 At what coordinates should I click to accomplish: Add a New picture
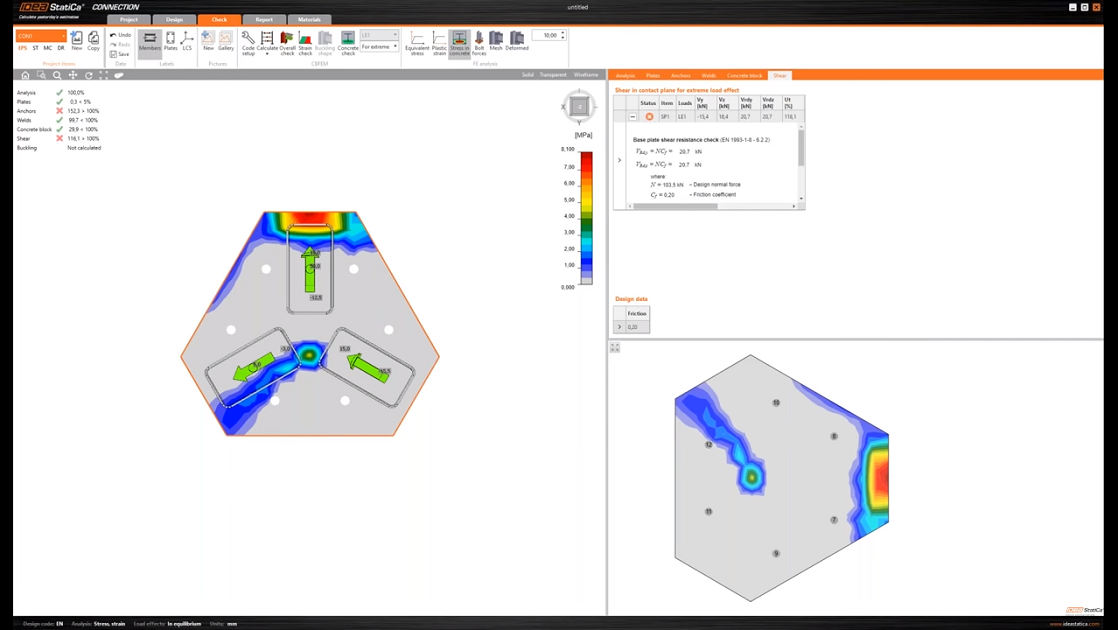pyautogui.click(x=208, y=41)
